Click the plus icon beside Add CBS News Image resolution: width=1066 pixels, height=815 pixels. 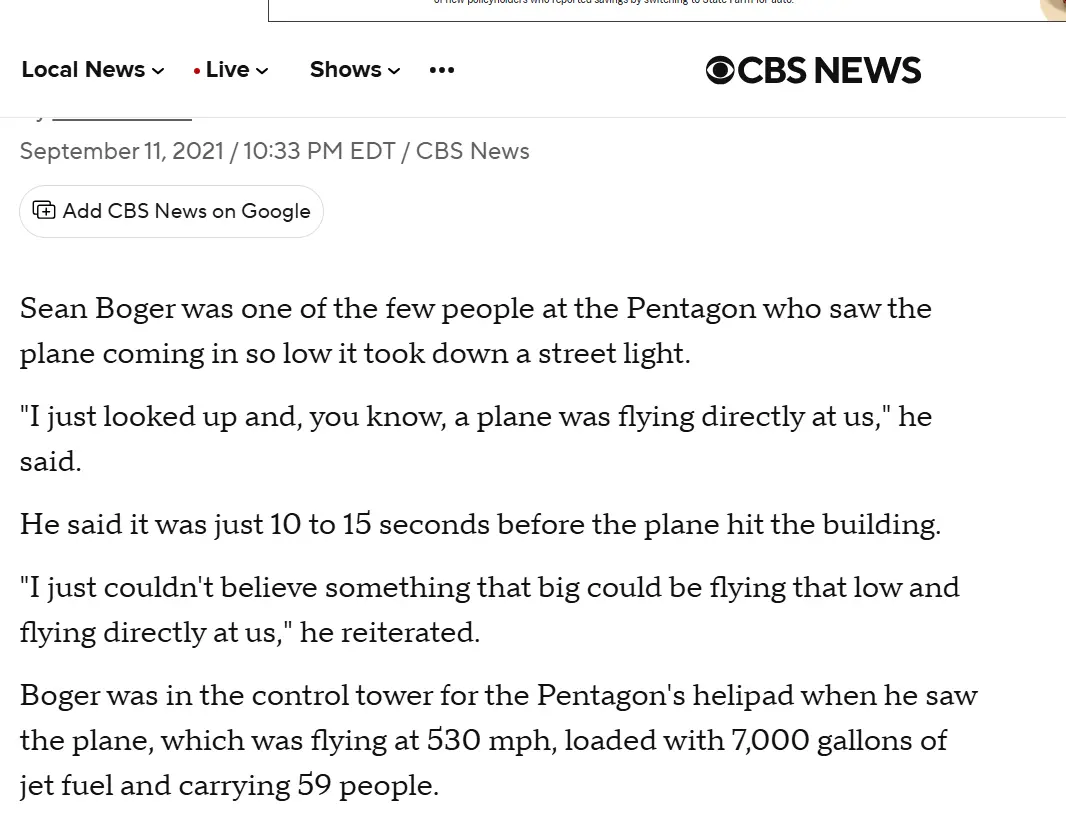44,210
